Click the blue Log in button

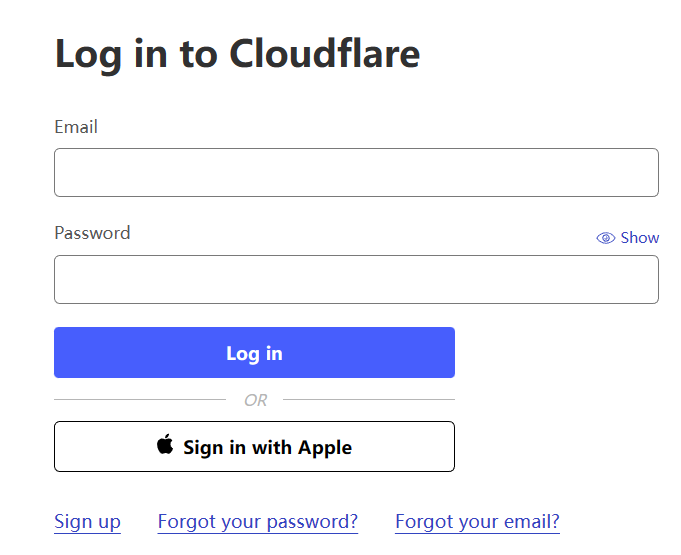pos(255,353)
